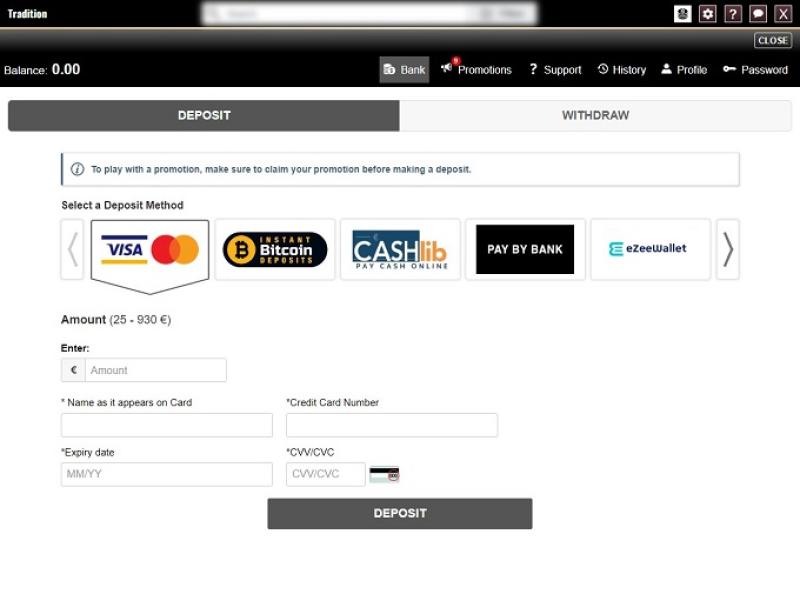Focus the CVV/CVC field
Image resolution: width=800 pixels, height=601 pixels.
(326, 474)
